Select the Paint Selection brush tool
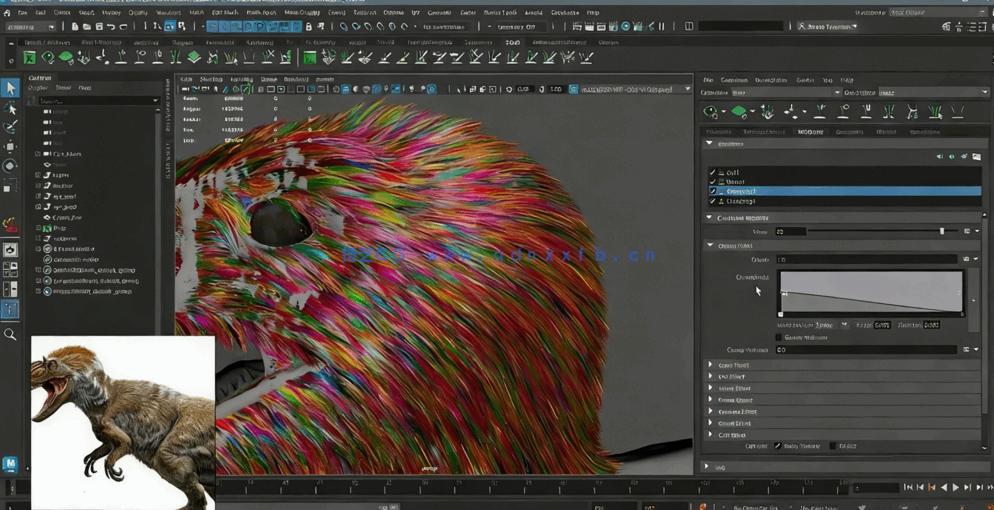This screenshot has height=510, width=994. [x=10, y=127]
